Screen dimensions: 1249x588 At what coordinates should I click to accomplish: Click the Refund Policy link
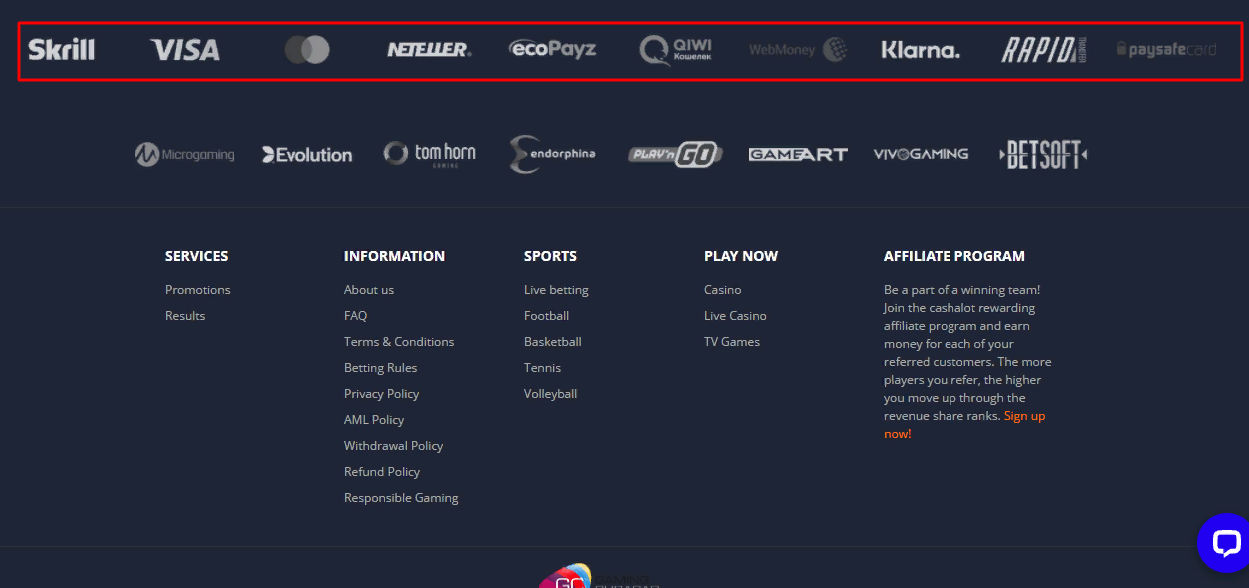click(x=382, y=472)
